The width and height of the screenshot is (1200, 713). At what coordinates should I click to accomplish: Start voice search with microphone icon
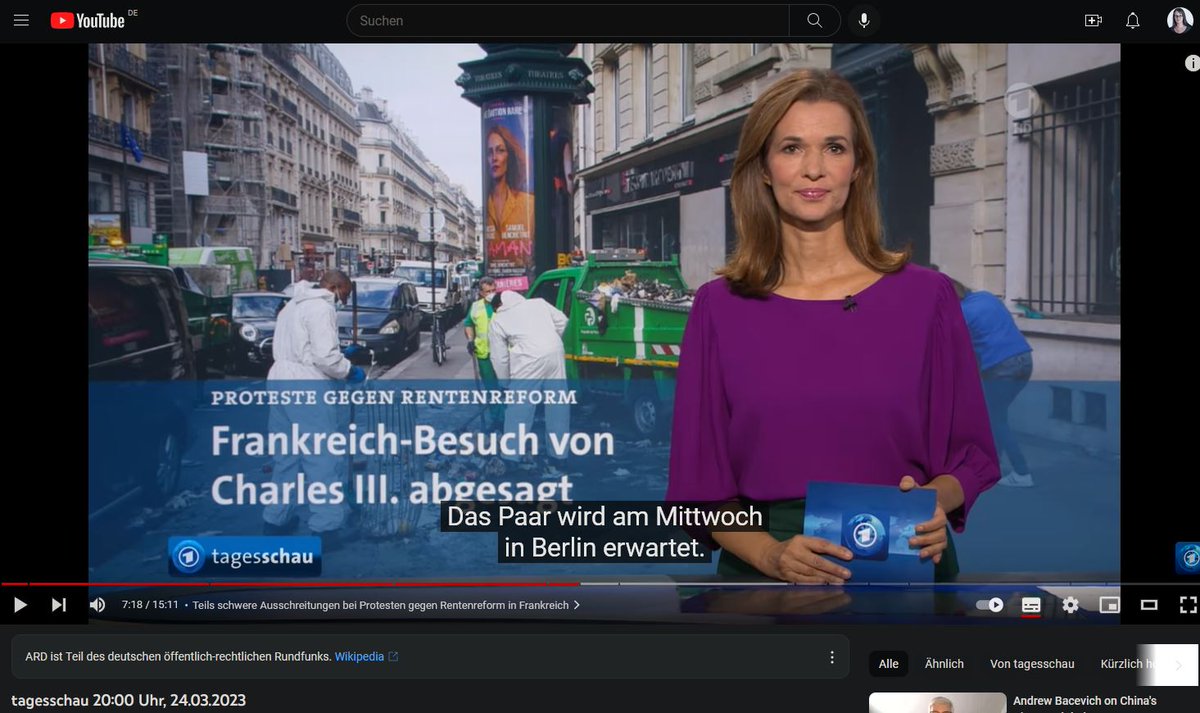click(863, 20)
